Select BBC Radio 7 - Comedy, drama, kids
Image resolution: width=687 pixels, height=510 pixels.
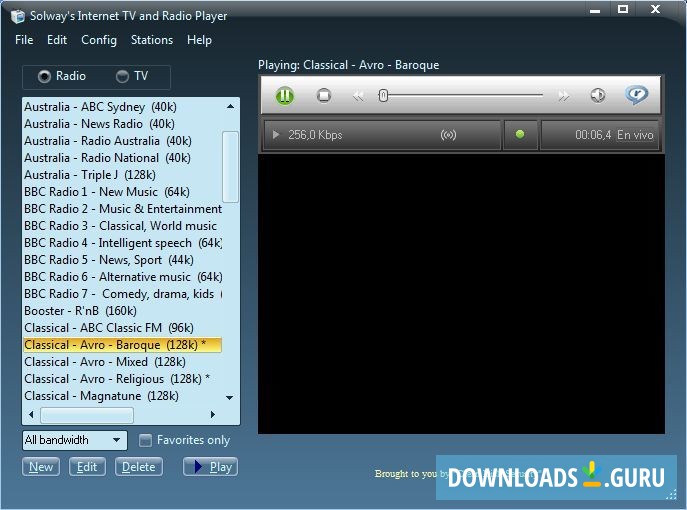tap(123, 294)
